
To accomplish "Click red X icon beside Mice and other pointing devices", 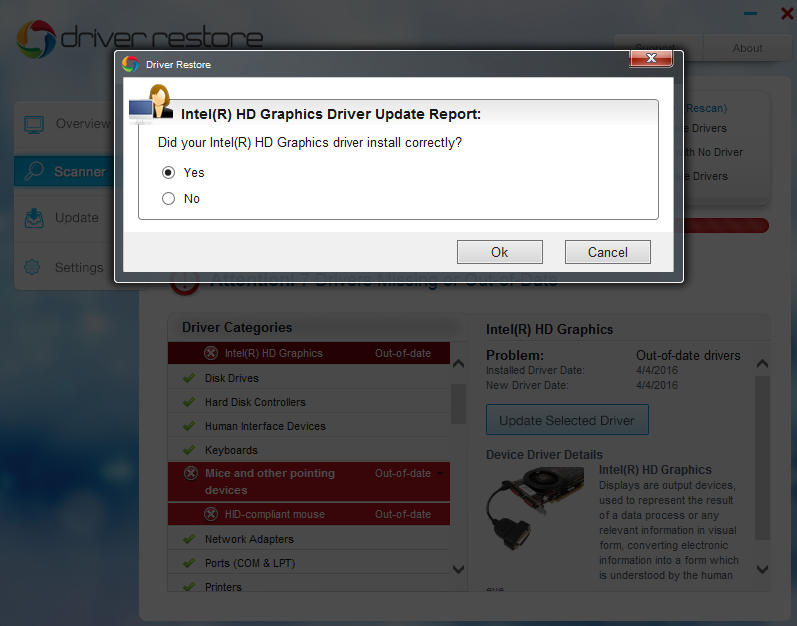I will click(191, 474).
